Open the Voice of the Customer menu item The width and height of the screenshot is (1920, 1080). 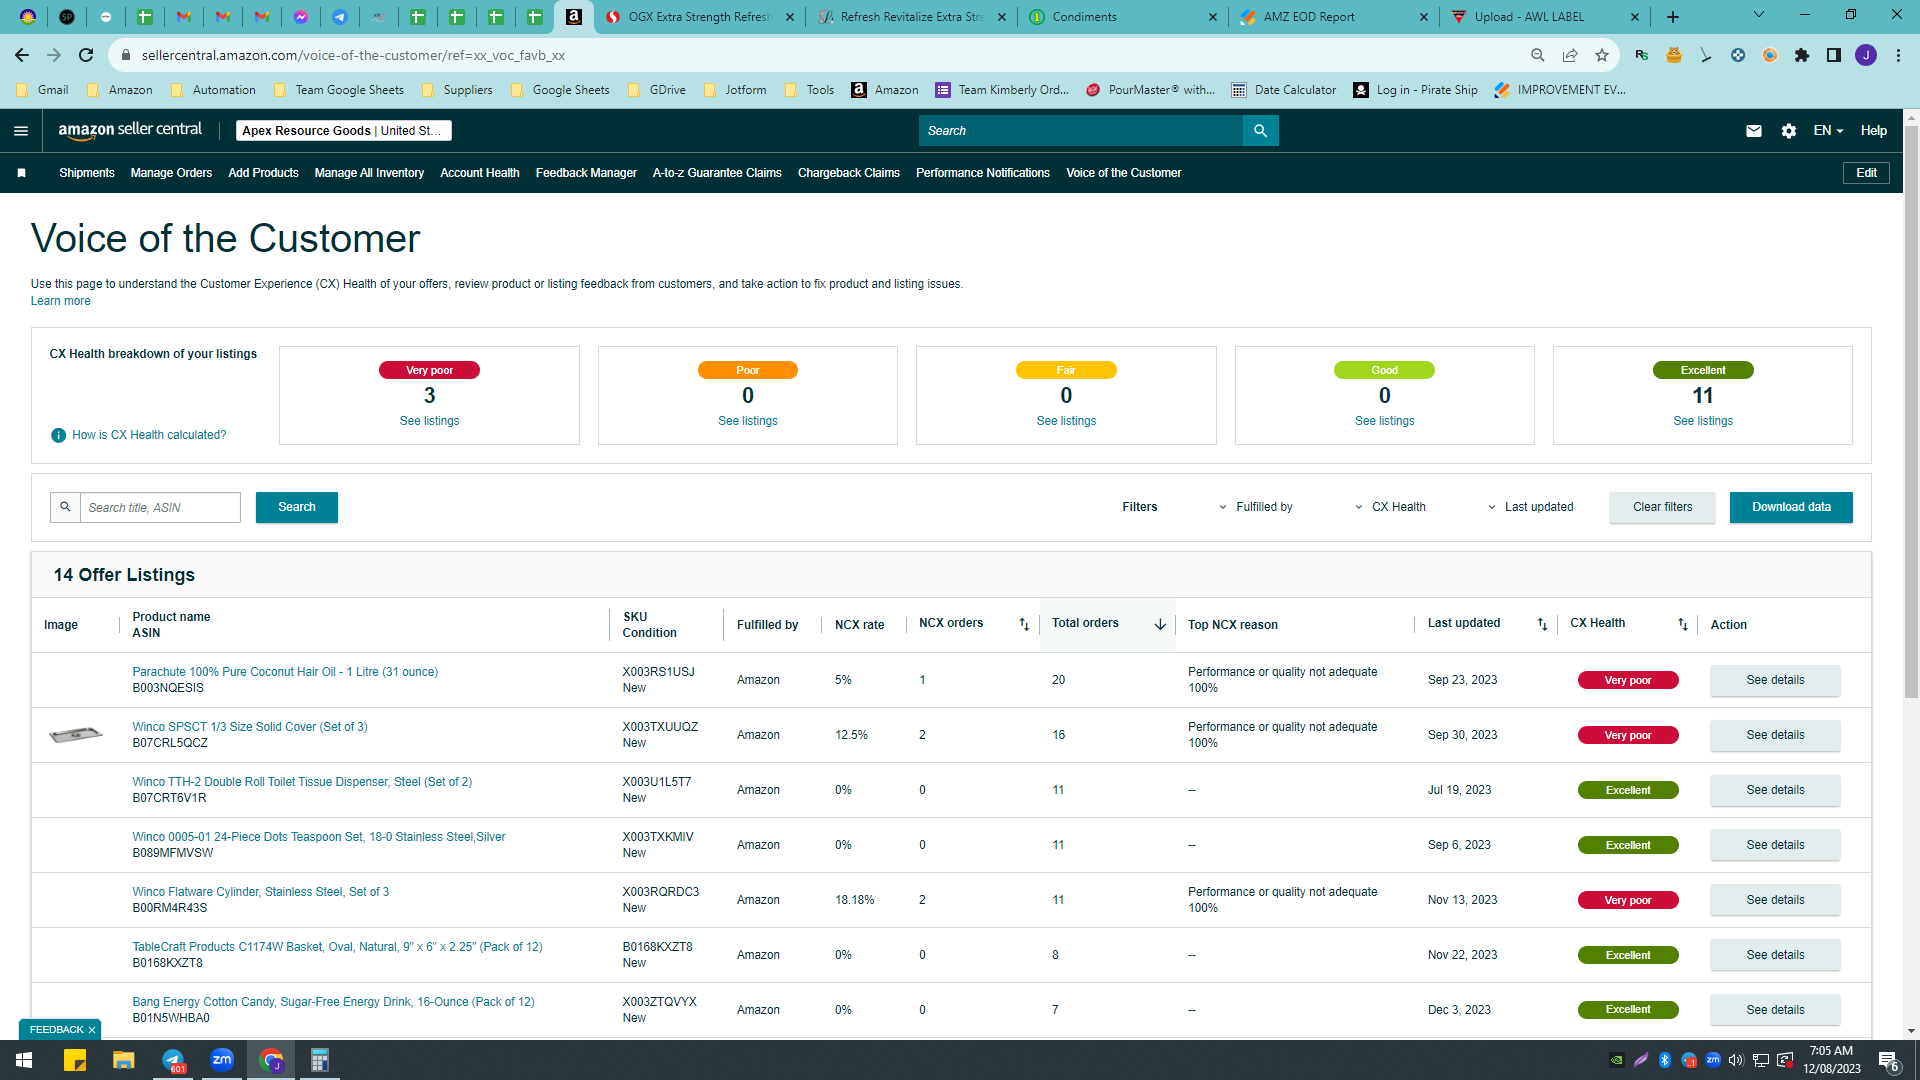click(1124, 173)
